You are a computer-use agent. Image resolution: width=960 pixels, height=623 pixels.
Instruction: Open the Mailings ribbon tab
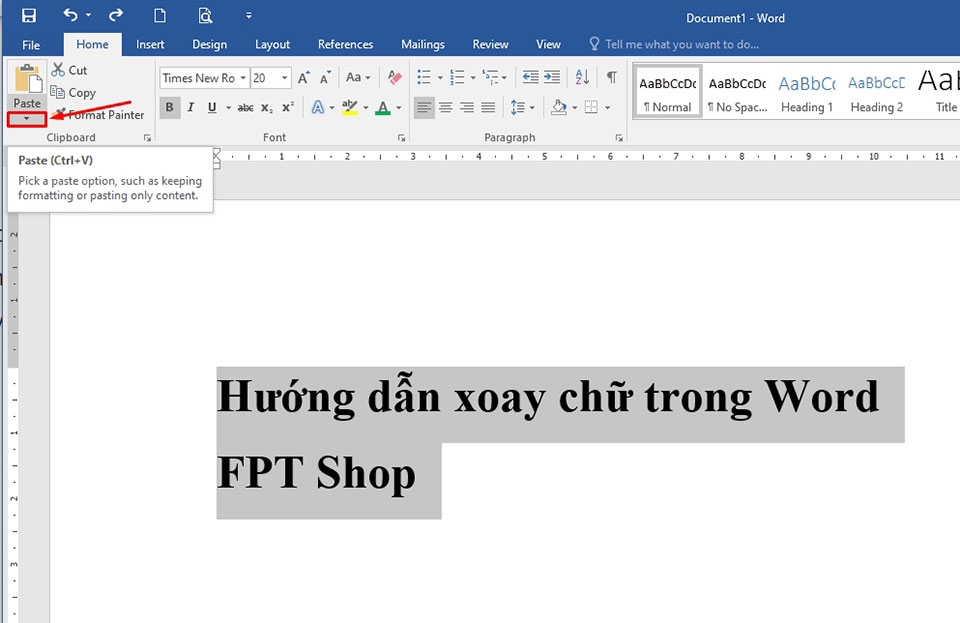422,44
